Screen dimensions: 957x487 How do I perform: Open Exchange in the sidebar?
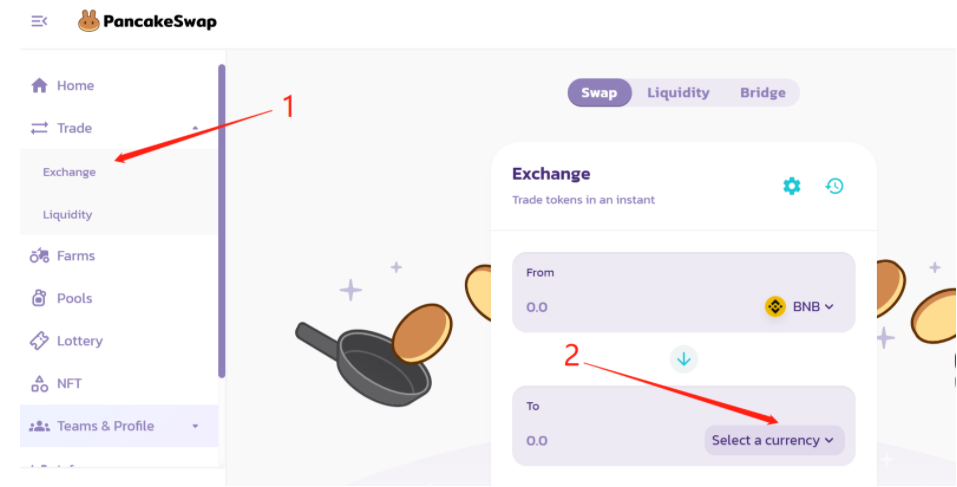pos(69,172)
